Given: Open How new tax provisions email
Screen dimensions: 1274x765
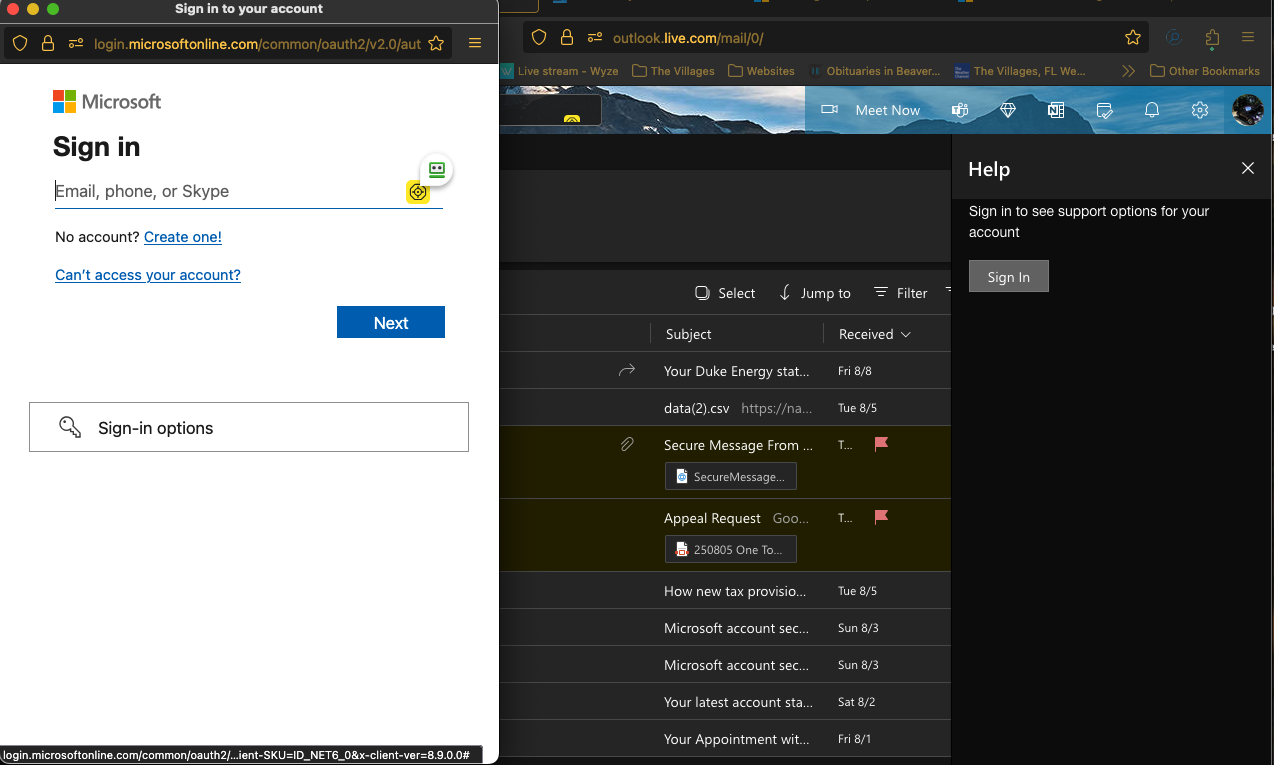Looking at the screenshot, I should [735, 591].
